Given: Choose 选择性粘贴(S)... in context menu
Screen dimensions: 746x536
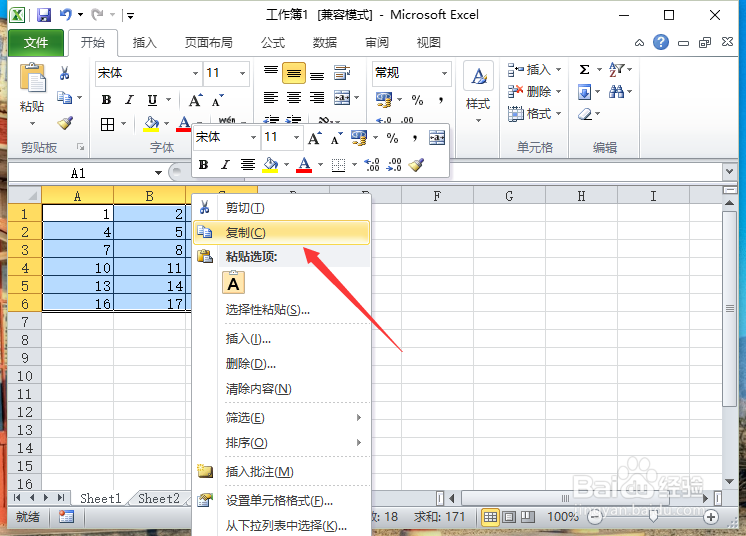Looking at the screenshot, I should click(x=281, y=310).
